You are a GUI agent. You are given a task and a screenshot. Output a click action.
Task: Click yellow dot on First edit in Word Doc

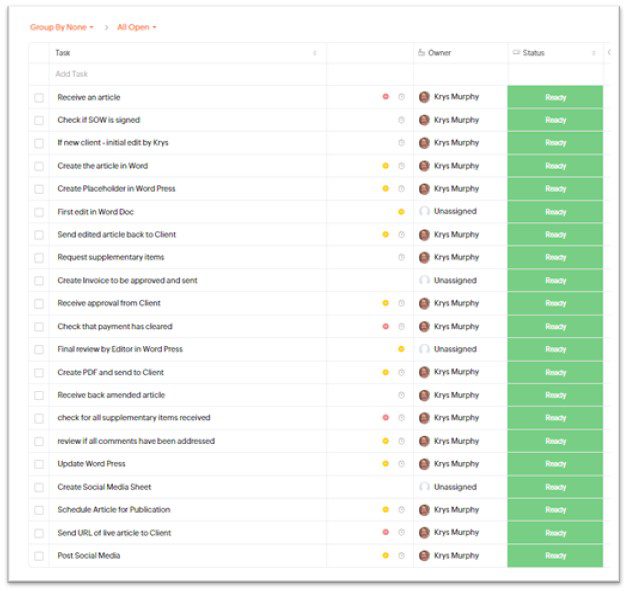[401, 211]
